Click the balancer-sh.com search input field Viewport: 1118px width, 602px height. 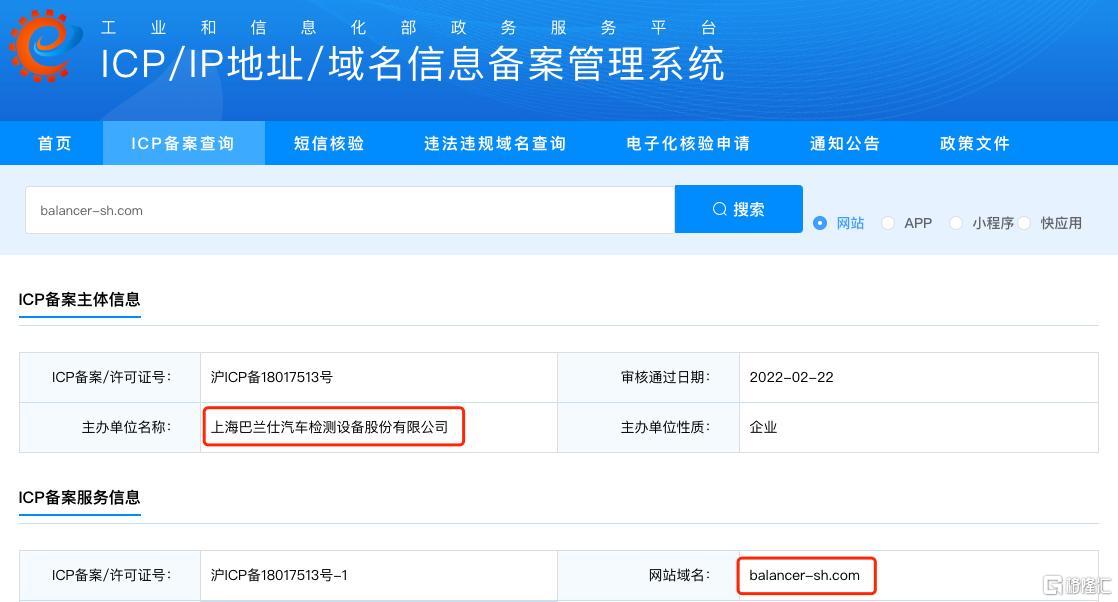pos(350,210)
